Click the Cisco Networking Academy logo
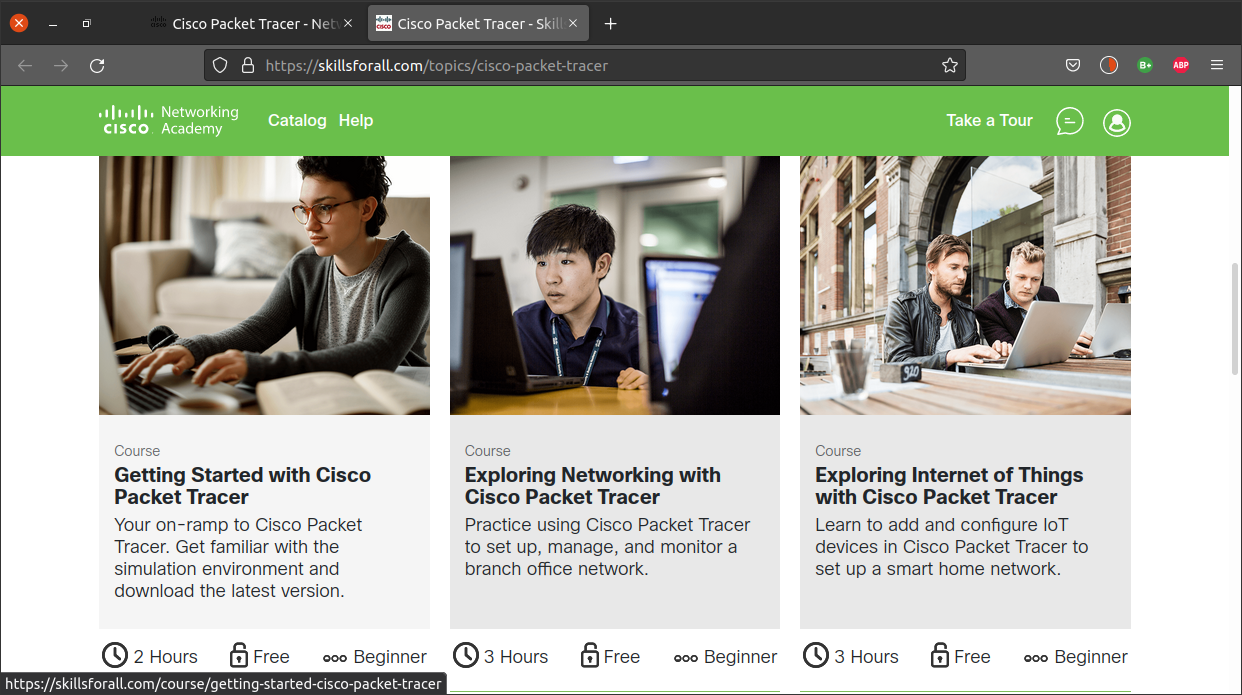Image resolution: width=1242 pixels, height=695 pixels. 169,120
